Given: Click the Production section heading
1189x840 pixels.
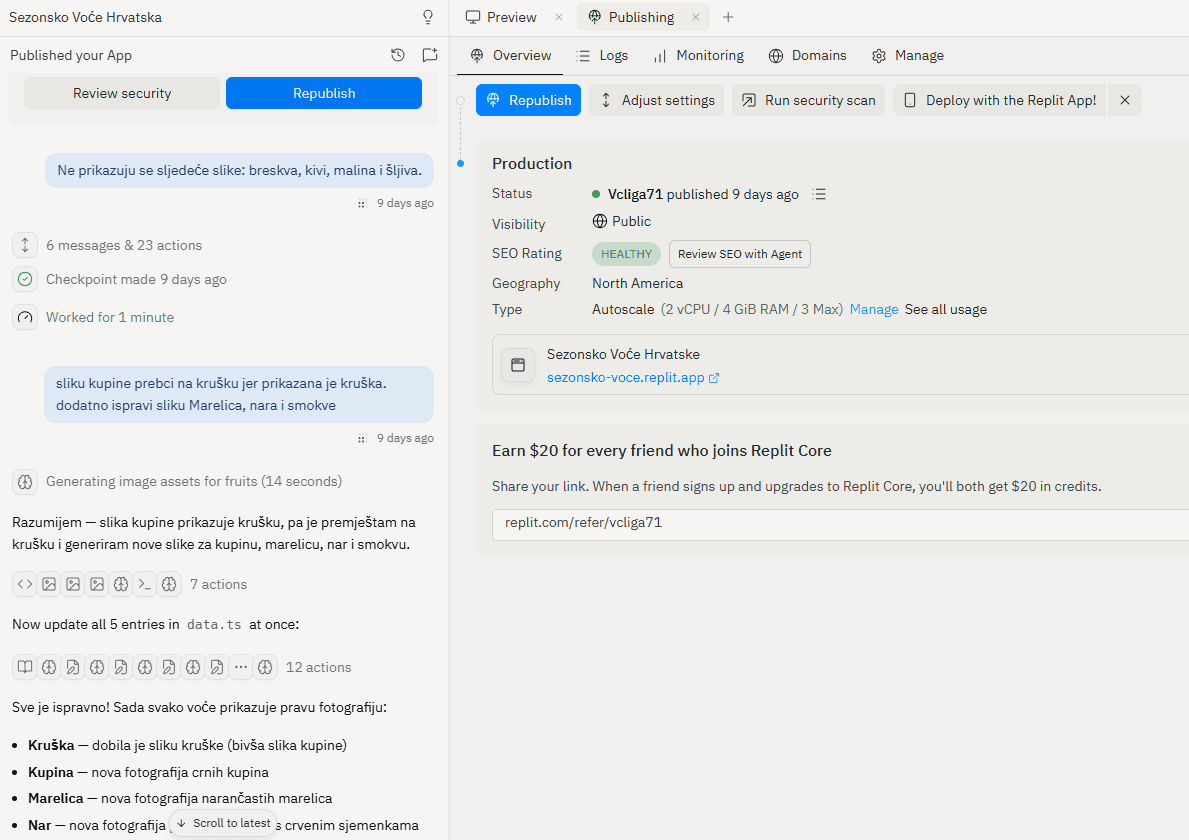Looking at the screenshot, I should pyautogui.click(x=532, y=164).
